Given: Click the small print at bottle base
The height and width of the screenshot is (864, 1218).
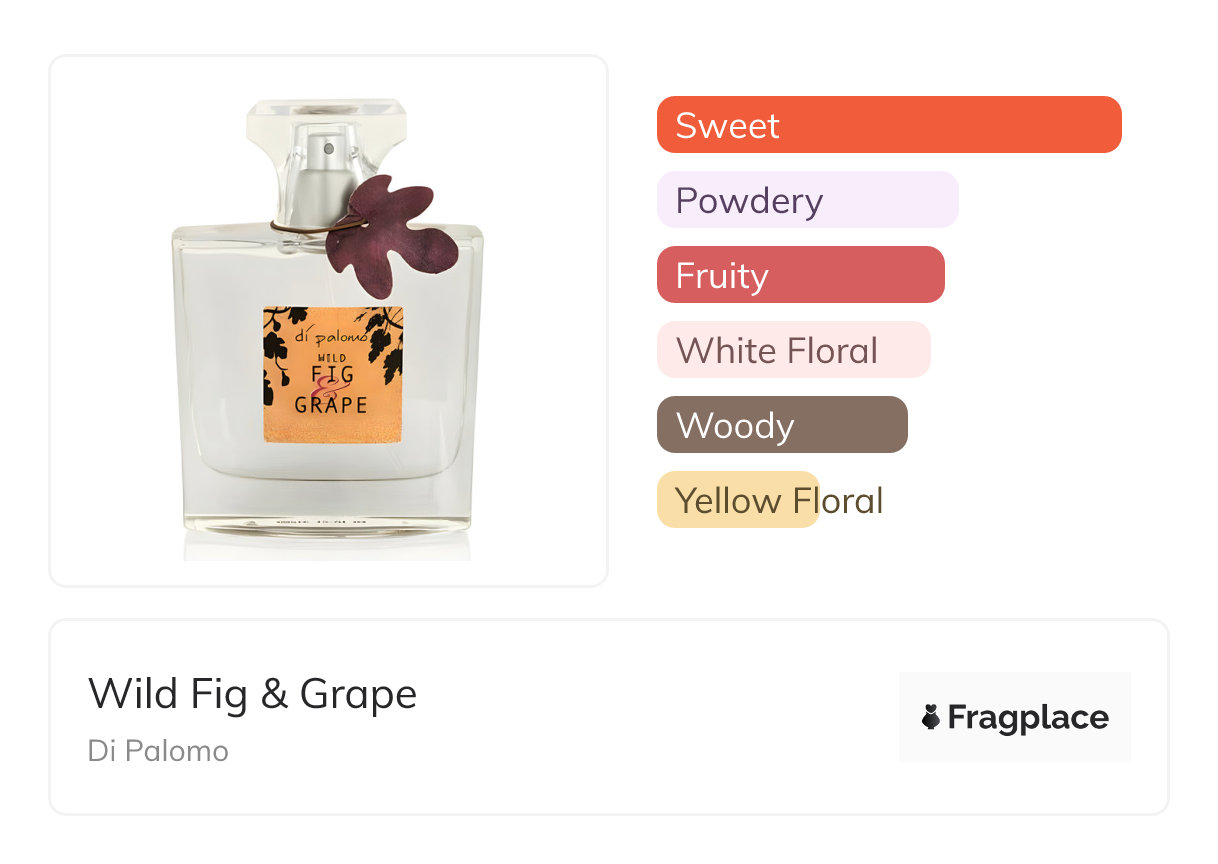Looking at the screenshot, I should [327, 521].
